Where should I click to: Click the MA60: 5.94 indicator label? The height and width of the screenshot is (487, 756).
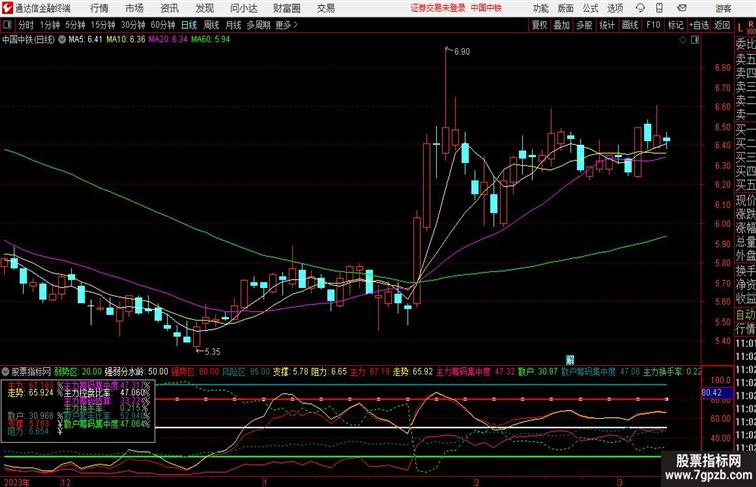(x=210, y=40)
